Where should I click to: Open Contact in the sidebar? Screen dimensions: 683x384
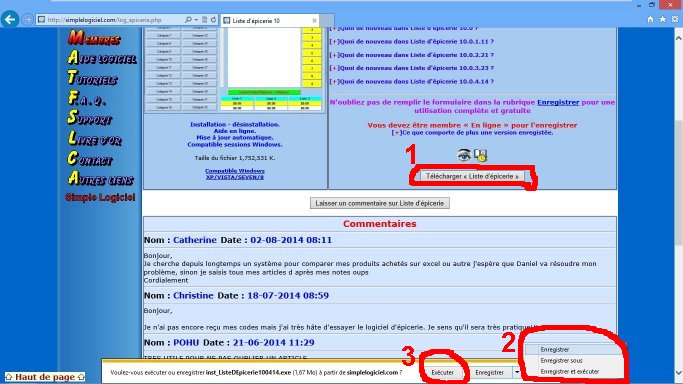click(x=90, y=158)
